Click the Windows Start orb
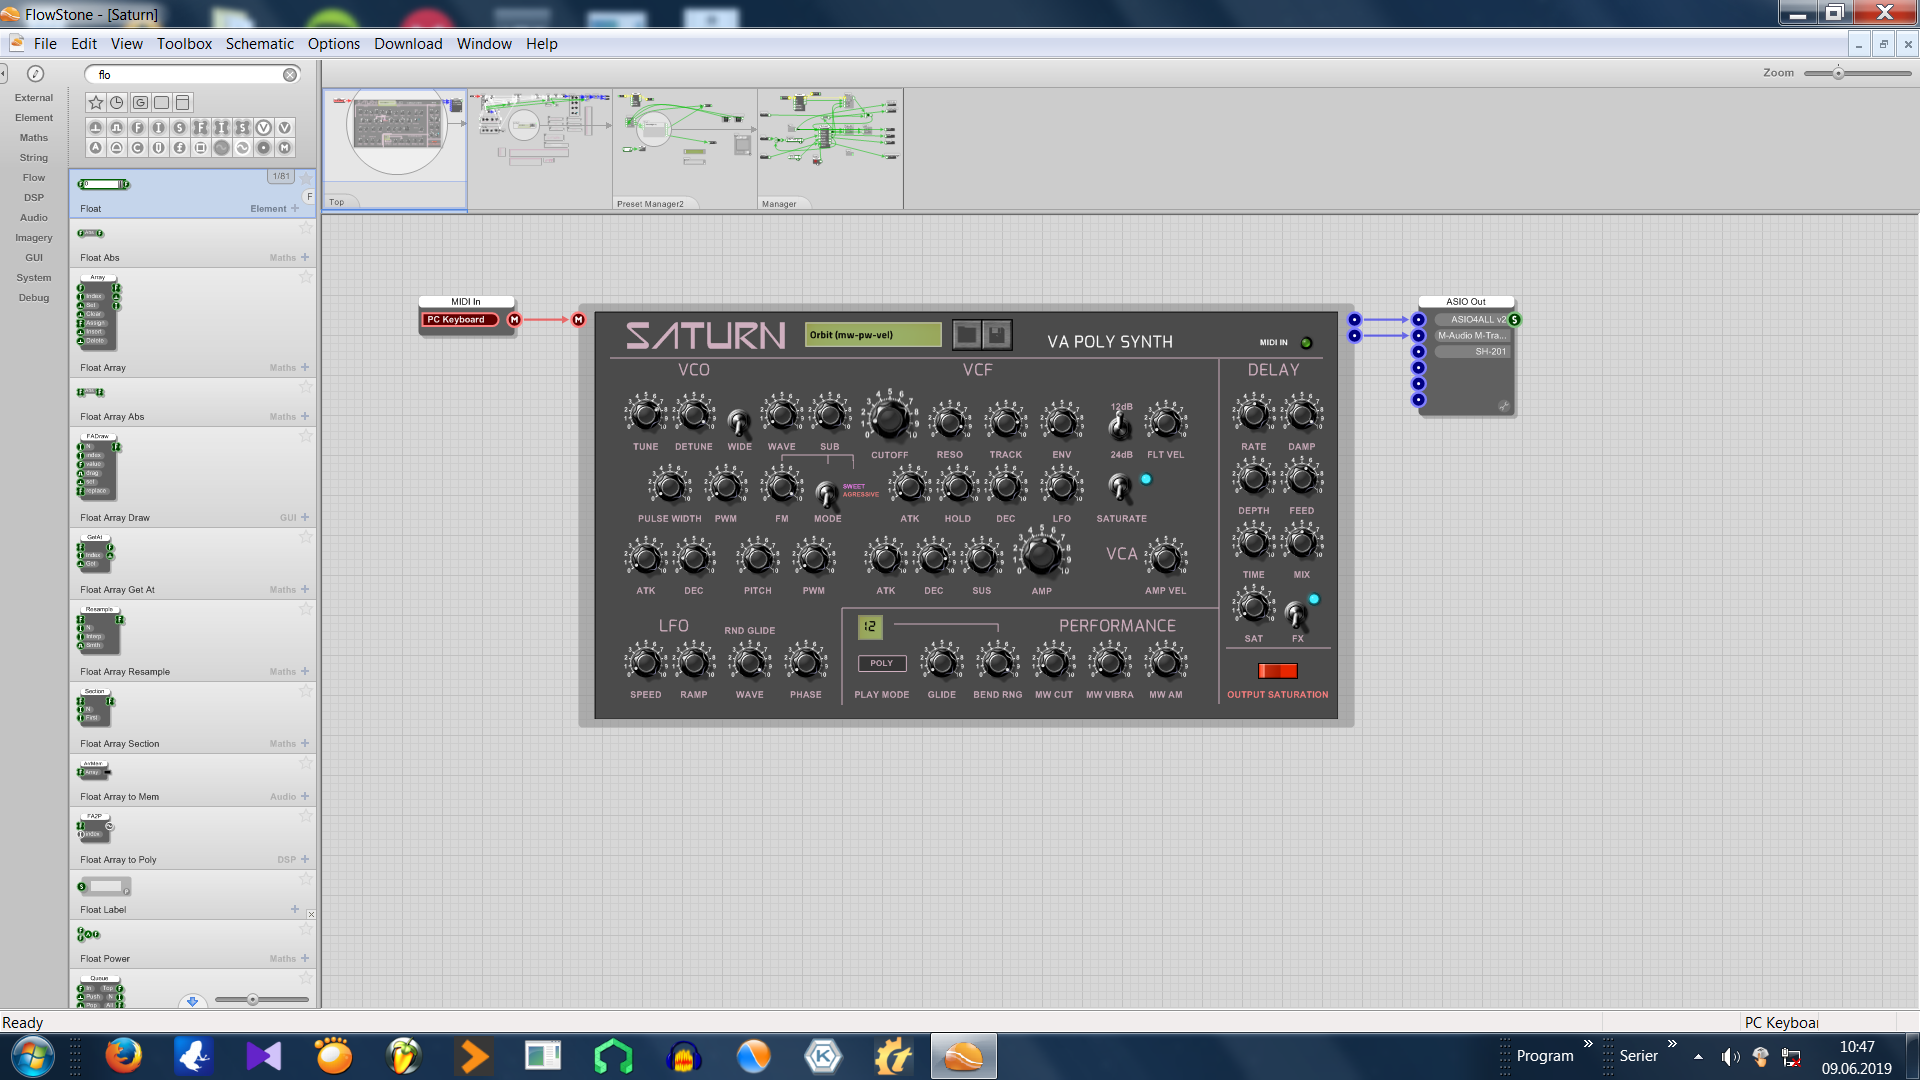 [x=33, y=1056]
